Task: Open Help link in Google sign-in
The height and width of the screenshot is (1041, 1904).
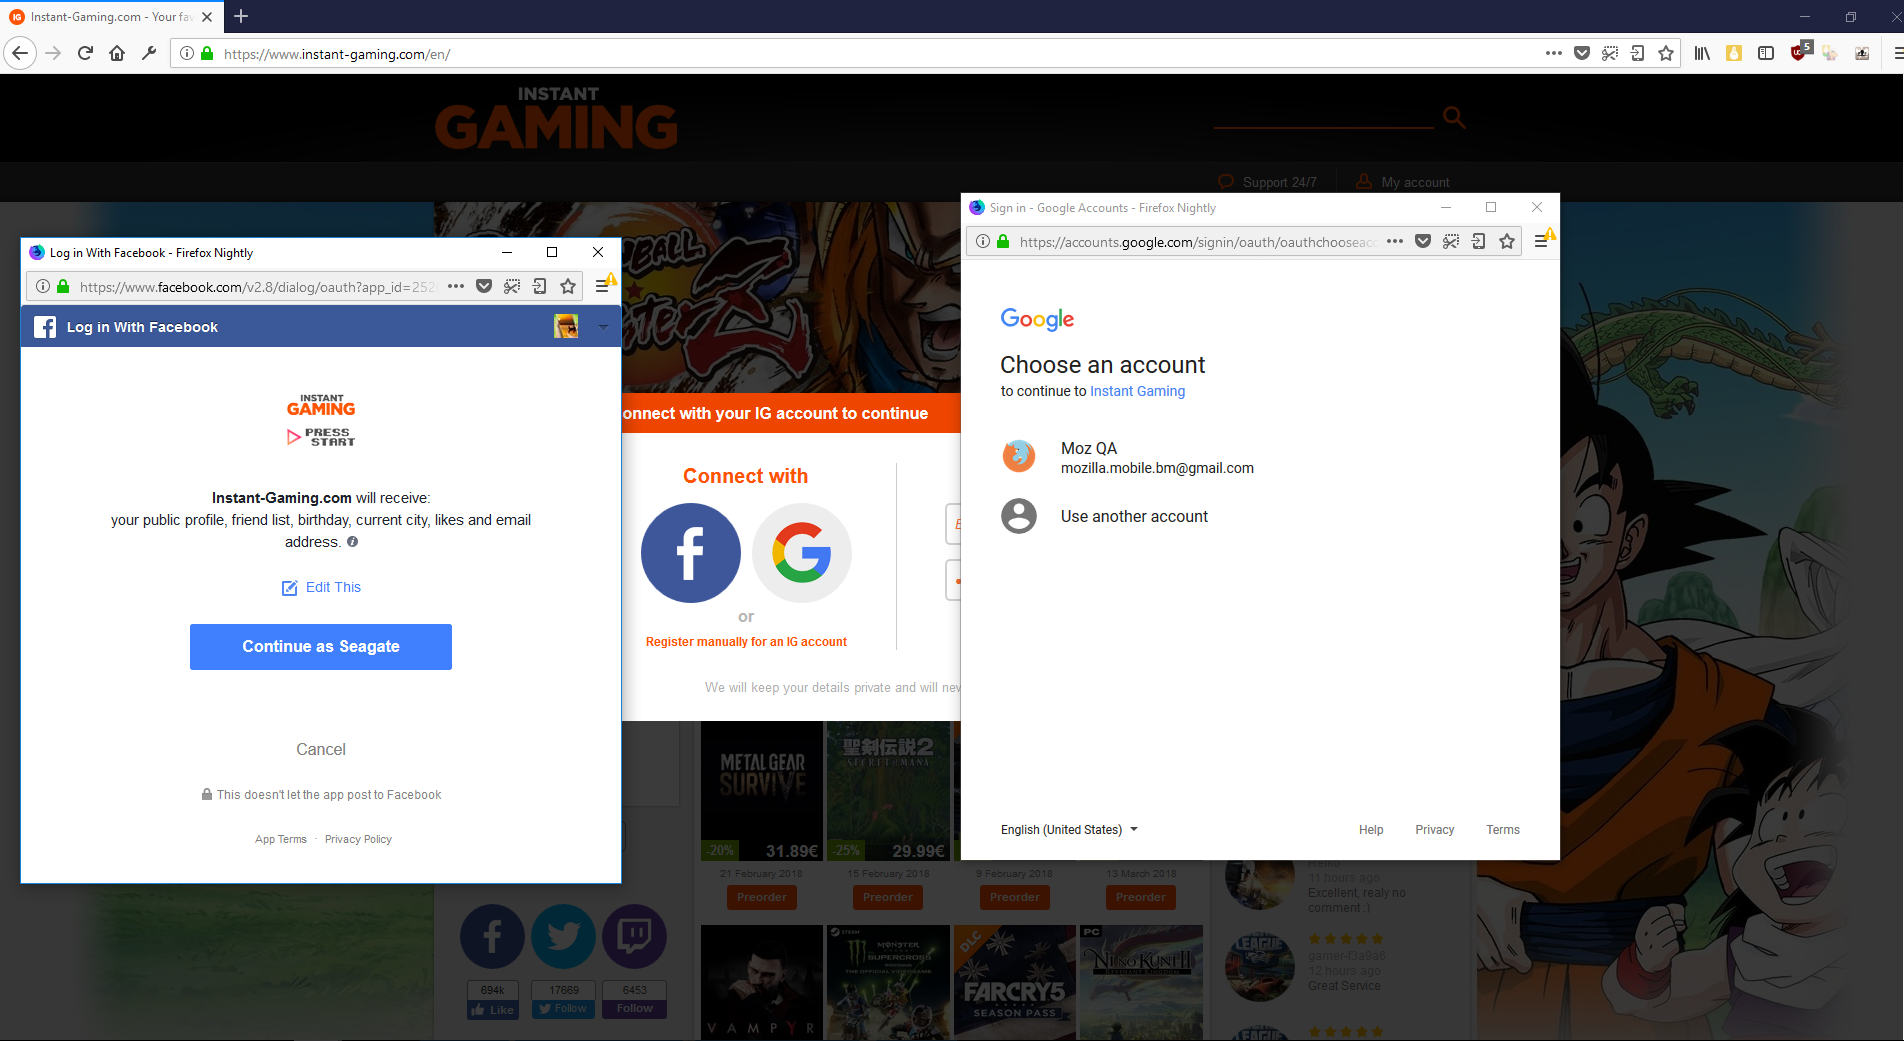Action: [1371, 830]
